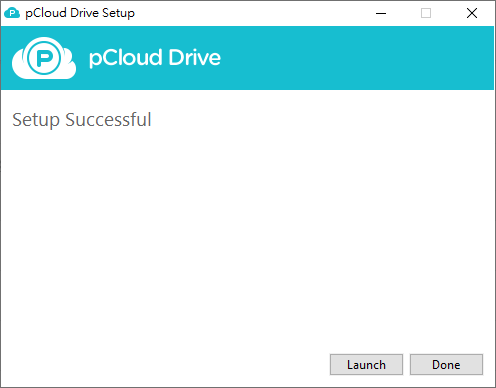496x388 pixels.
Task: Click empty teal banner area right of the title
Action: 357,58
